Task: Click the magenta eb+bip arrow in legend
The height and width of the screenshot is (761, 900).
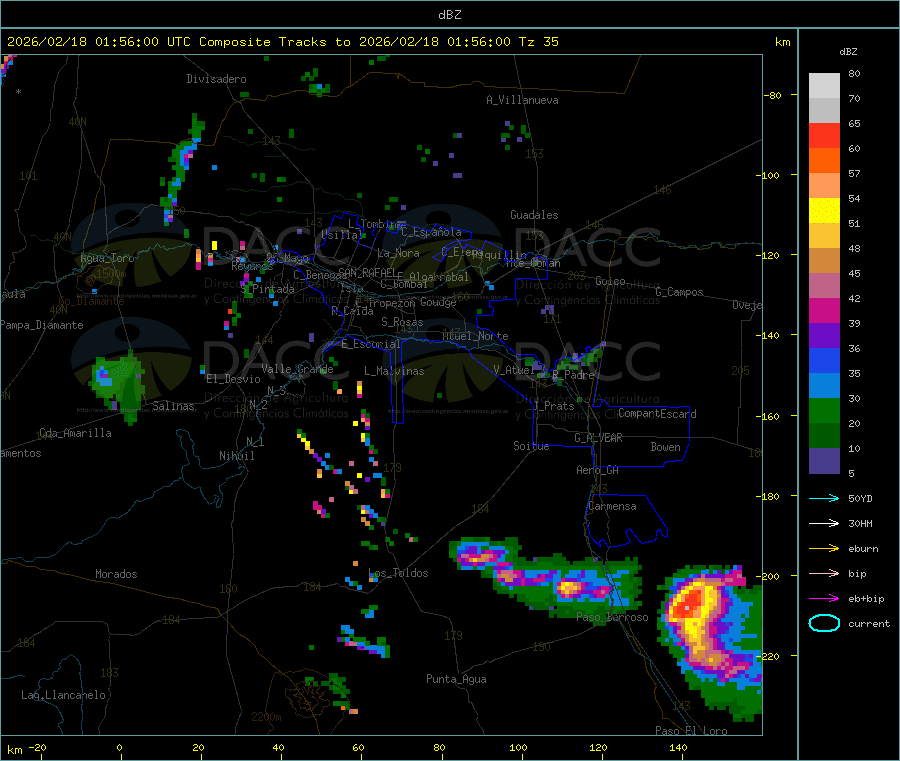Action: 824,599
